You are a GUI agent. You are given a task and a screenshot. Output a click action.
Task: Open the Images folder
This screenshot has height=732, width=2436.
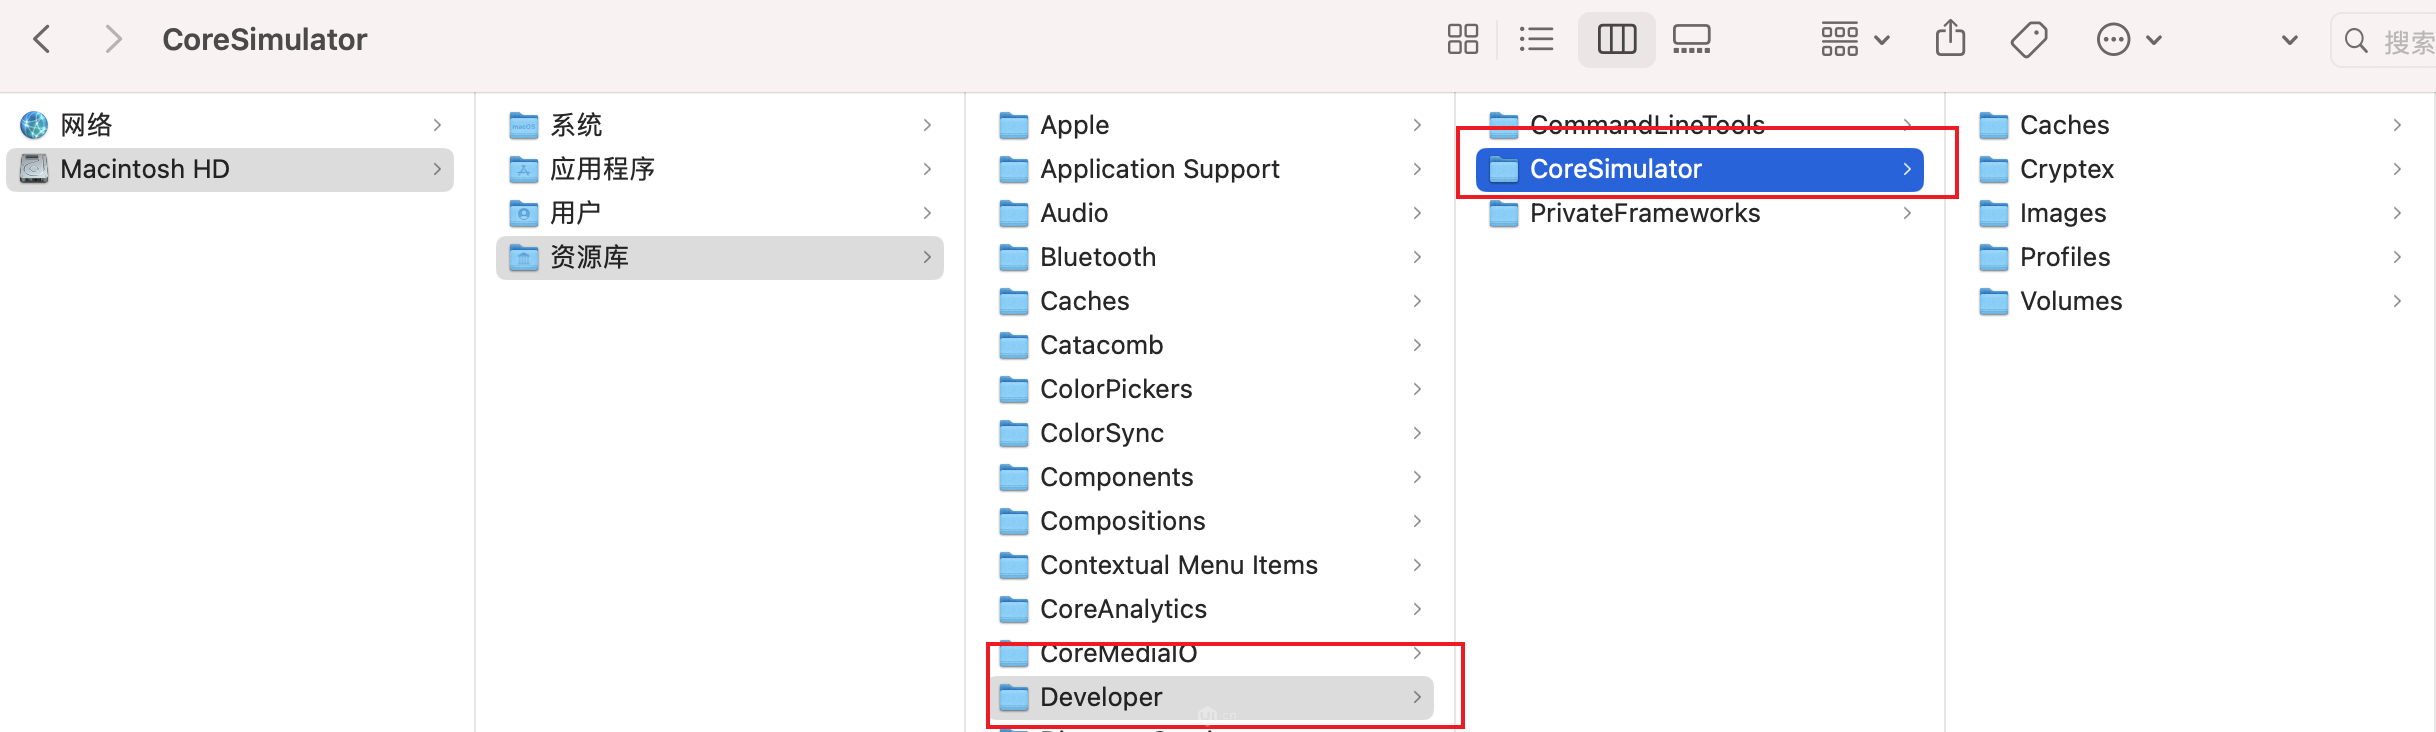click(x=2190, y=213)
